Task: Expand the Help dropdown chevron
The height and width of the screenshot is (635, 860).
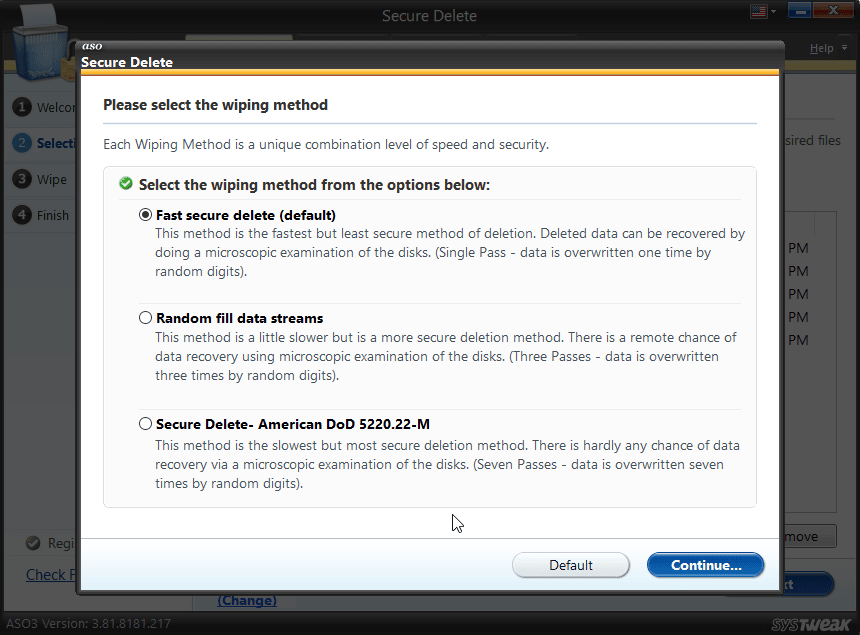Action: point(845,47)
